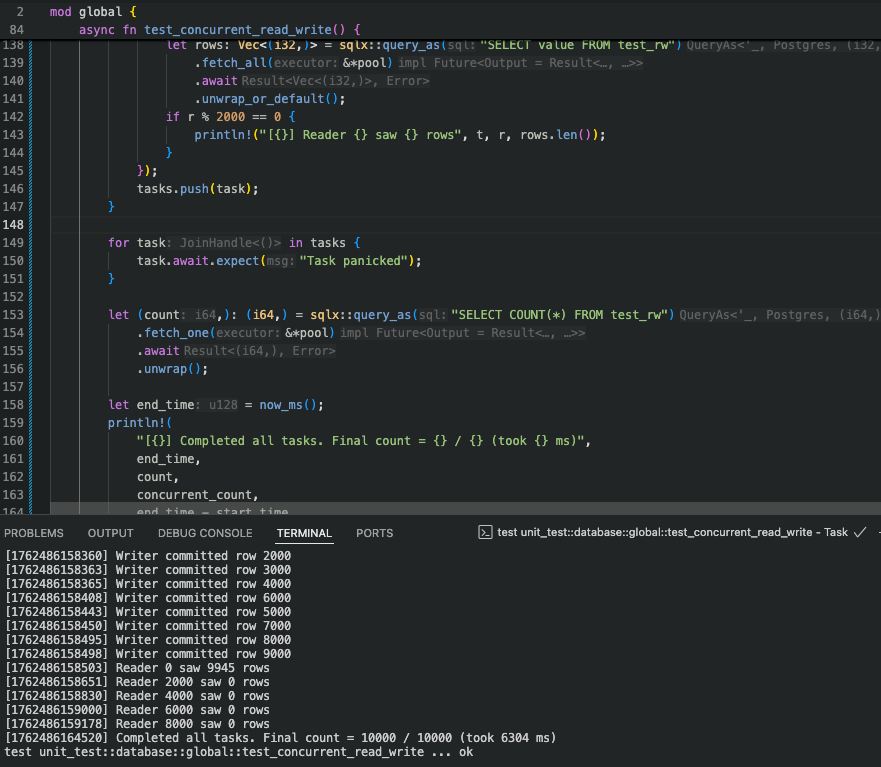
Task: Click the "Completed all tasks. Final count" format string
Action: pyautogui.click(x=360, y=441)
